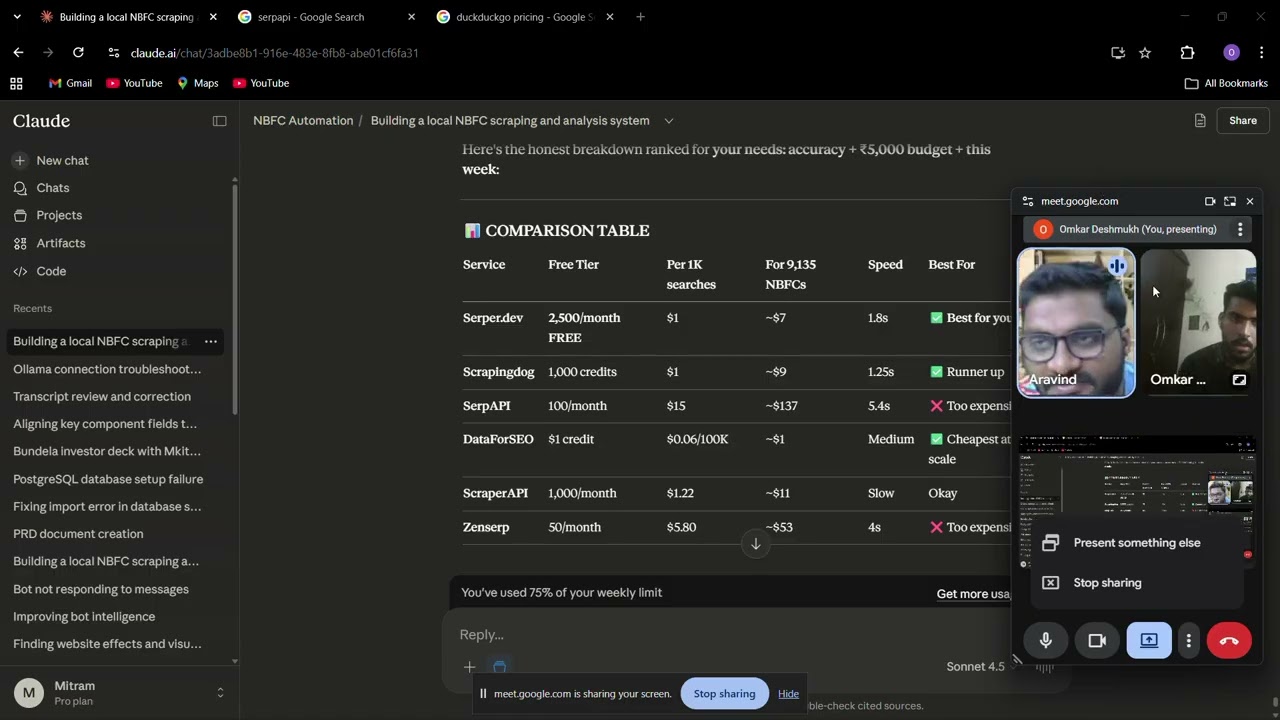
Task: Select Present something else in Meet
Action: point(1136,543)
